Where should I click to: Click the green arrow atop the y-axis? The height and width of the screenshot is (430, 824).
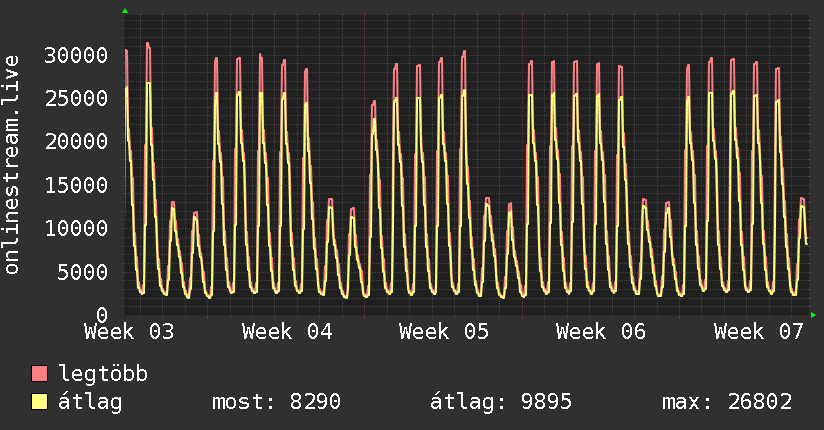coord(125,11)
